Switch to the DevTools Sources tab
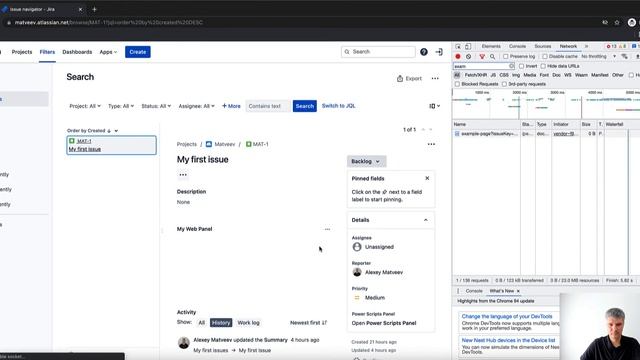 tap(543, 47)
